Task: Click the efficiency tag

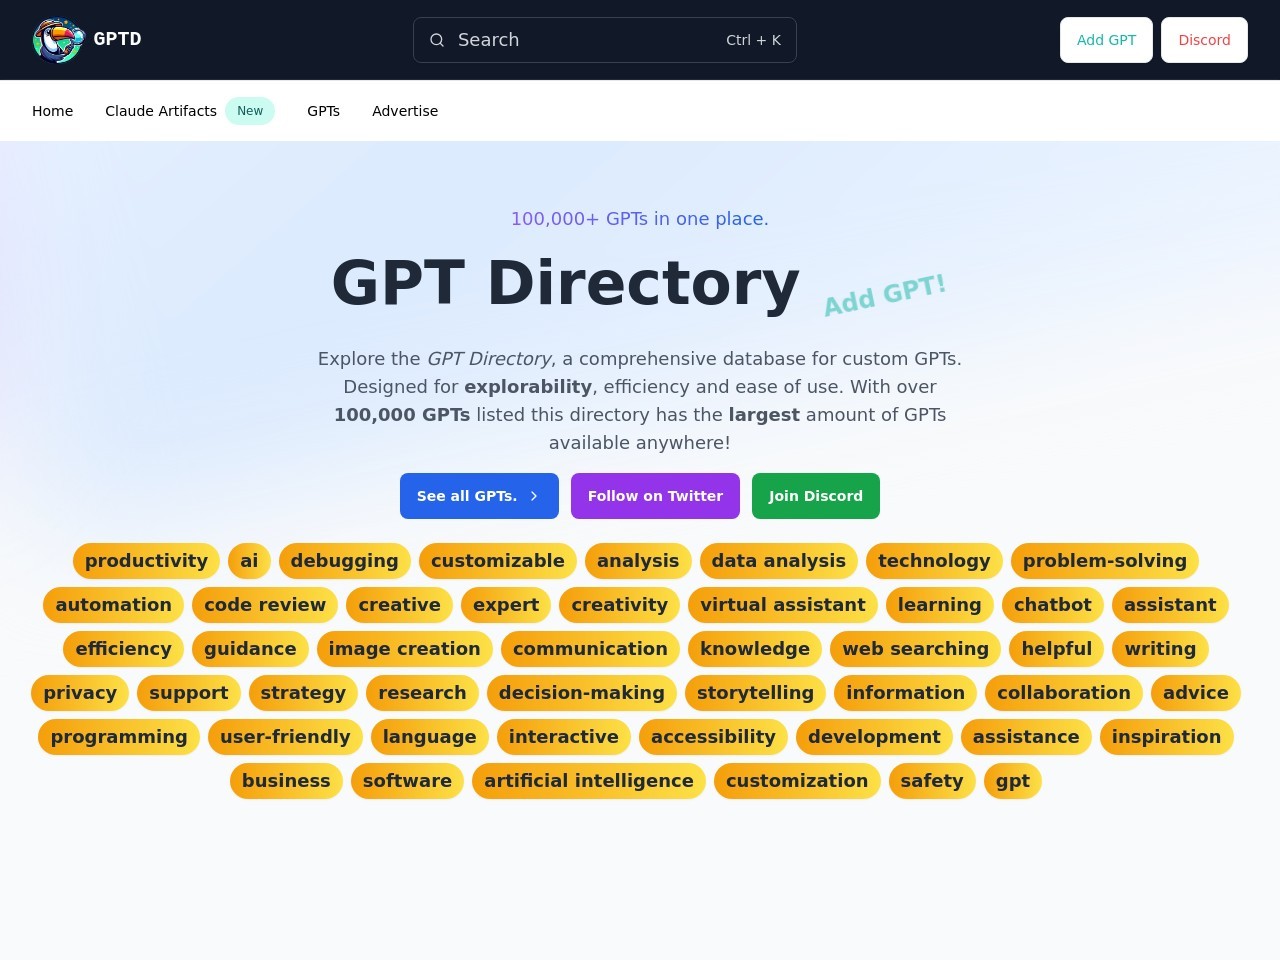Action: click(123, 649)
